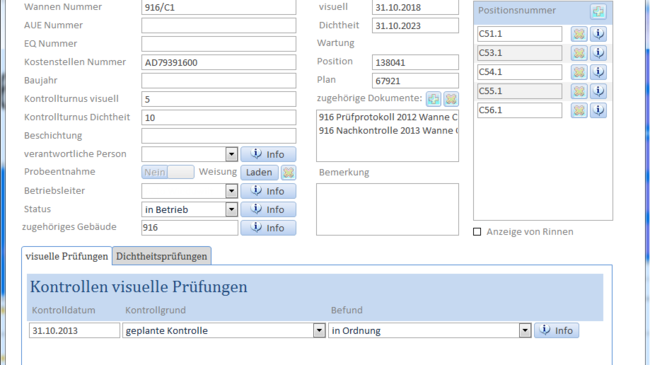Click the empty EQ Nummer field
Screen dimensions: 650x365
pos(218,44)
